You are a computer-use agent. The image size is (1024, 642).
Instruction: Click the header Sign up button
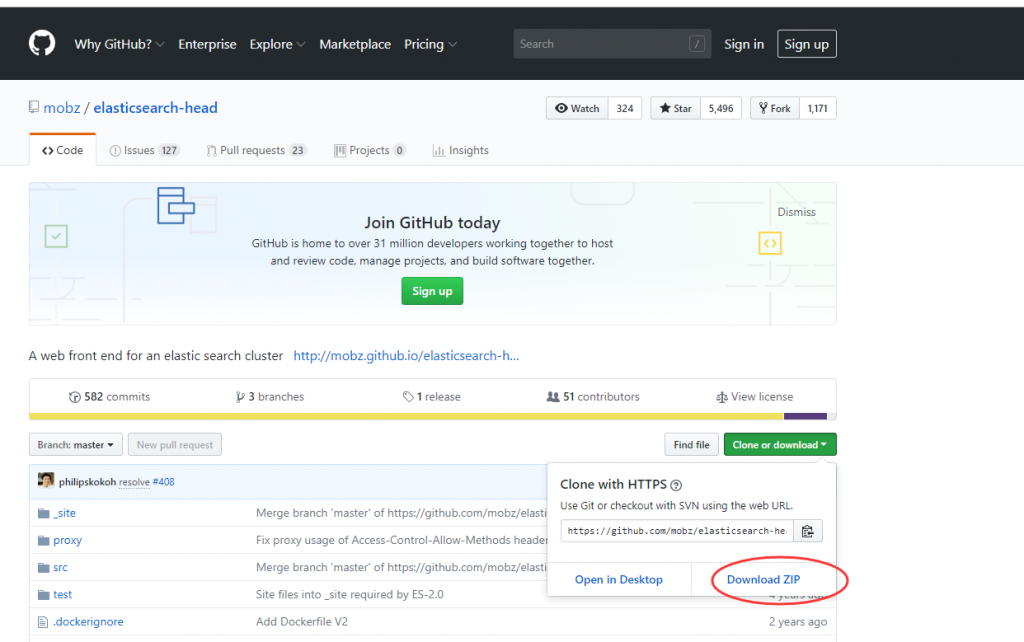(807, 44)
